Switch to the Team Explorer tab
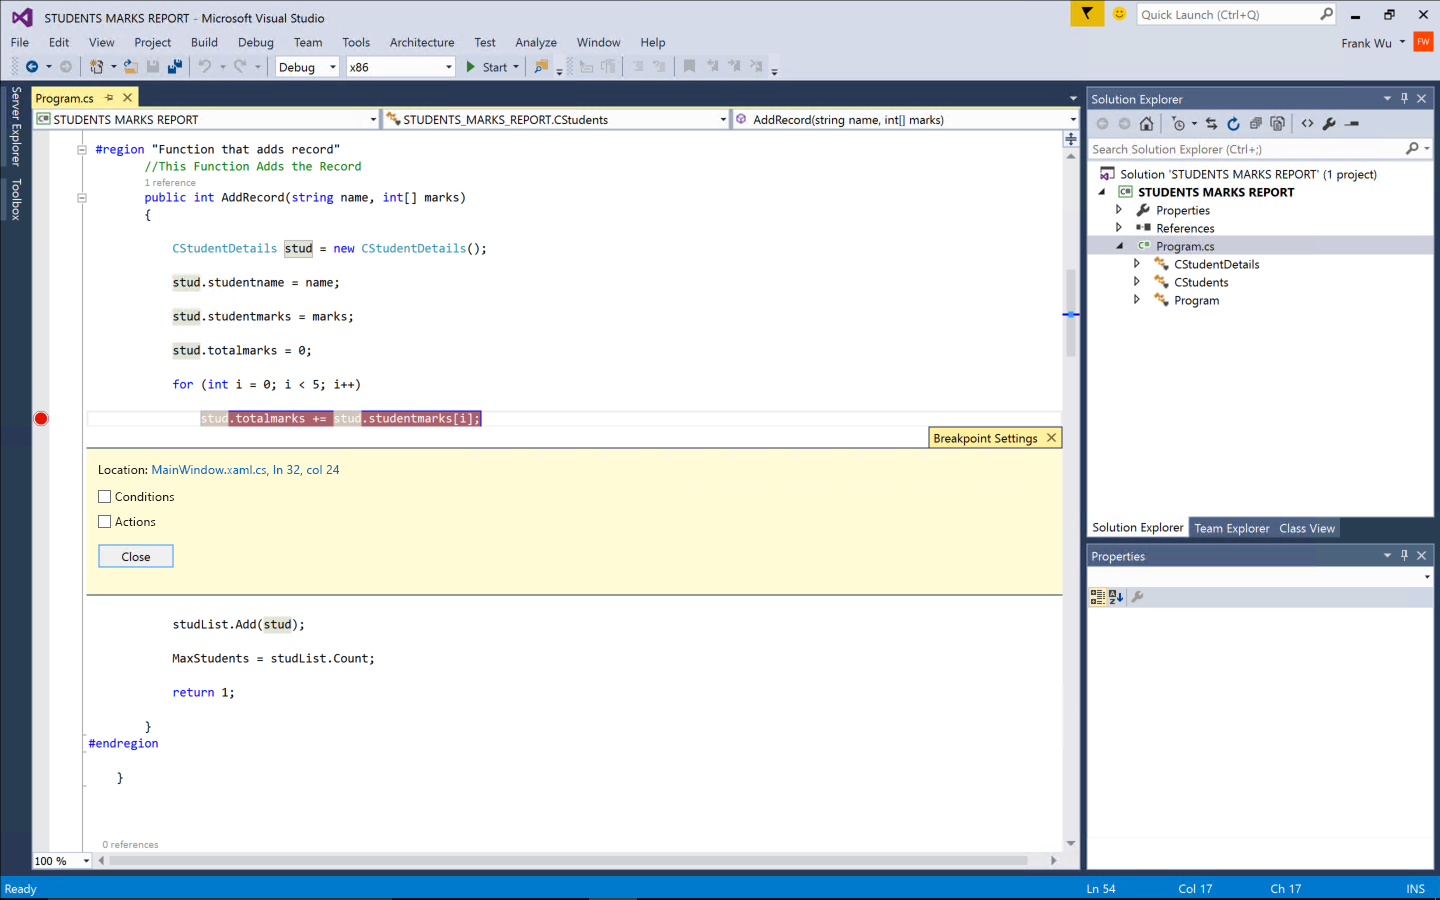Image resolution: width=1440 pixels, height=900 pixels. click(x=1231, y=528)
